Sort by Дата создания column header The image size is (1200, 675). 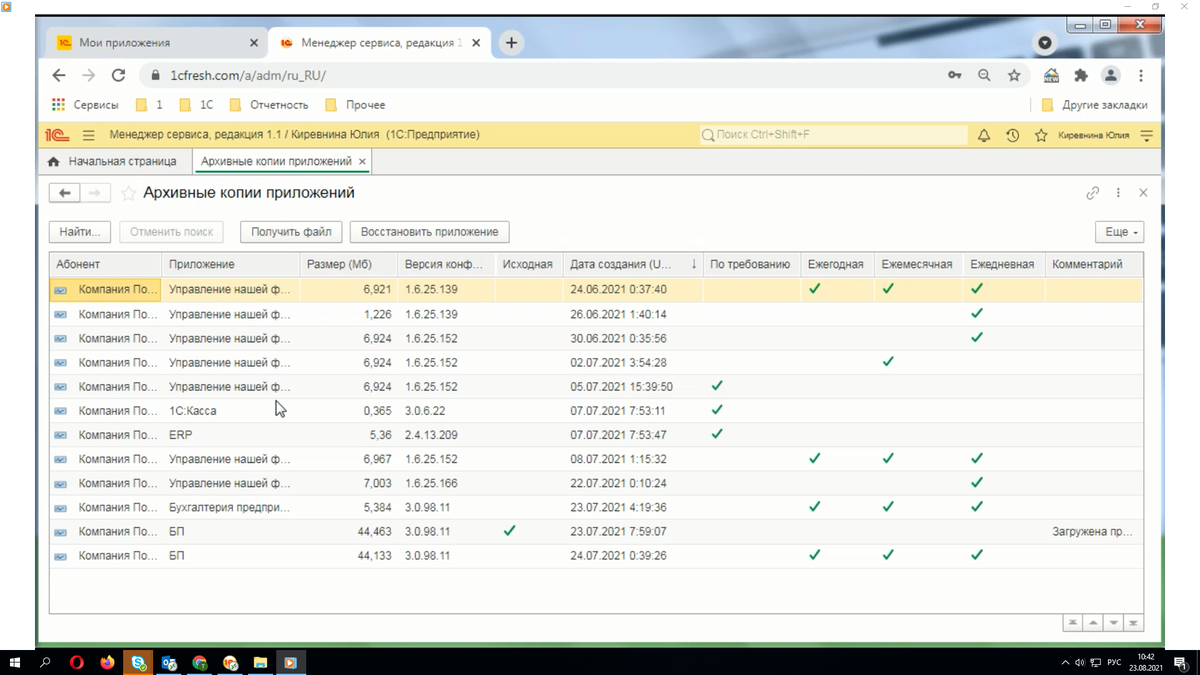point(633,265)
